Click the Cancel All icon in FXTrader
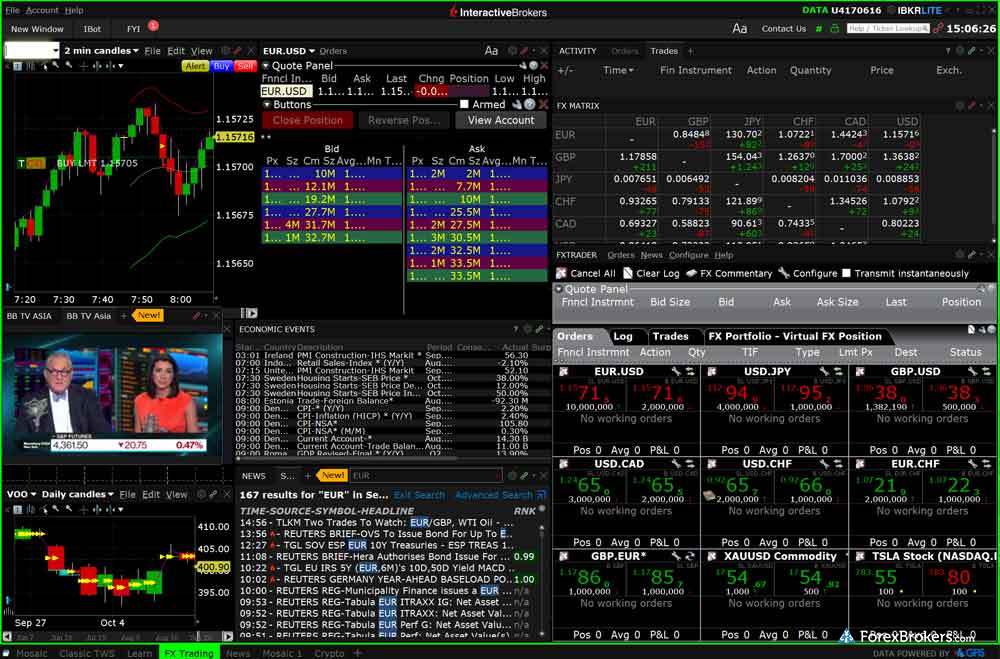 562,273
